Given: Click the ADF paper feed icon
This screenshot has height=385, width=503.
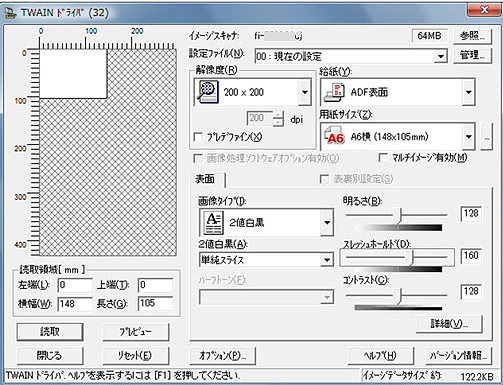Looking at the screenshot, I should [x=334, y=92].
